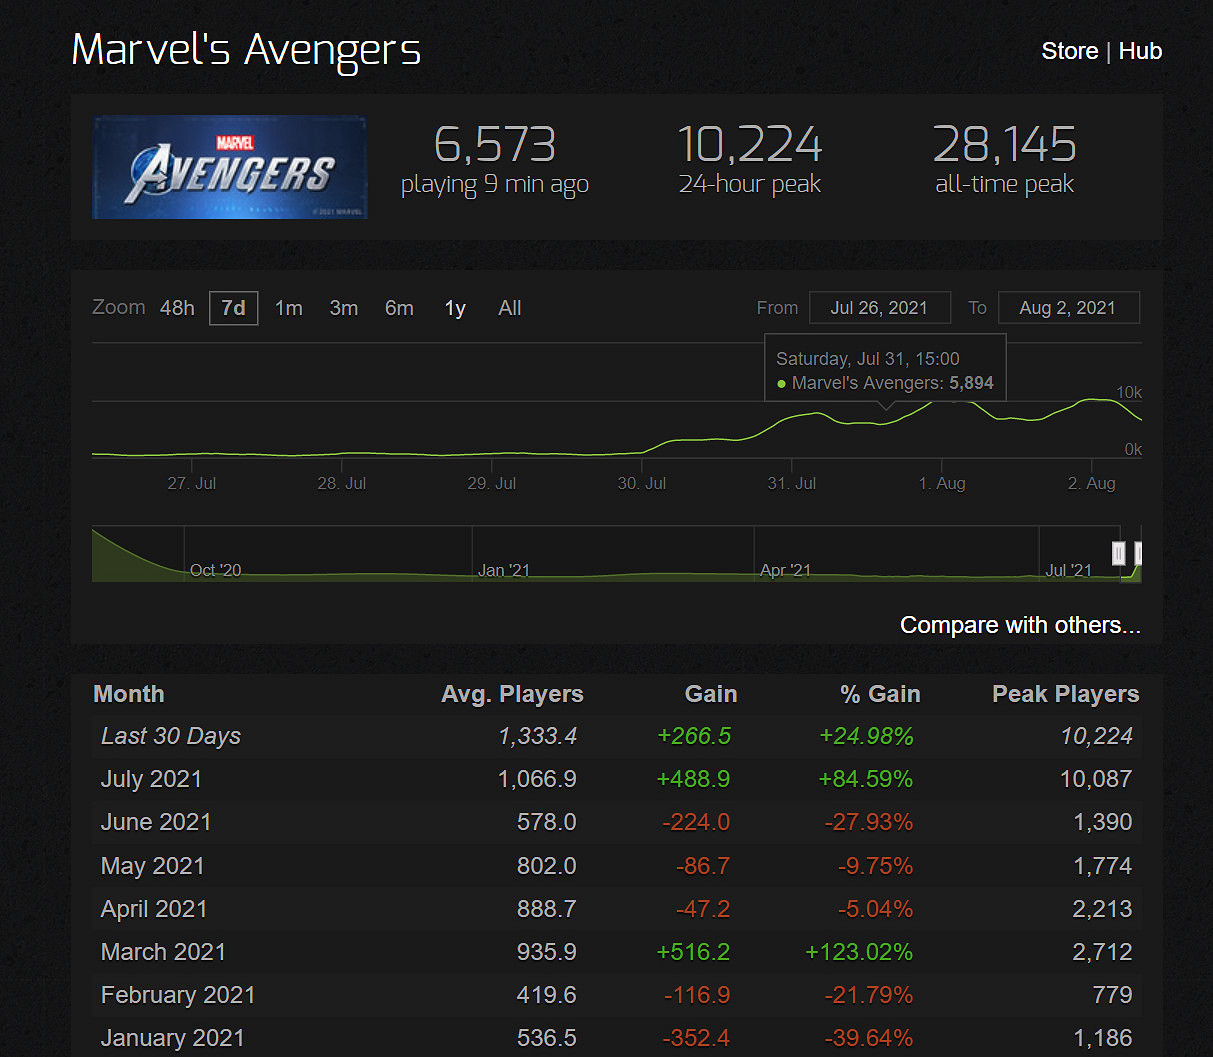Click the right range slider handle
Screen dimensions: 1213x1057
(1138, 552)
